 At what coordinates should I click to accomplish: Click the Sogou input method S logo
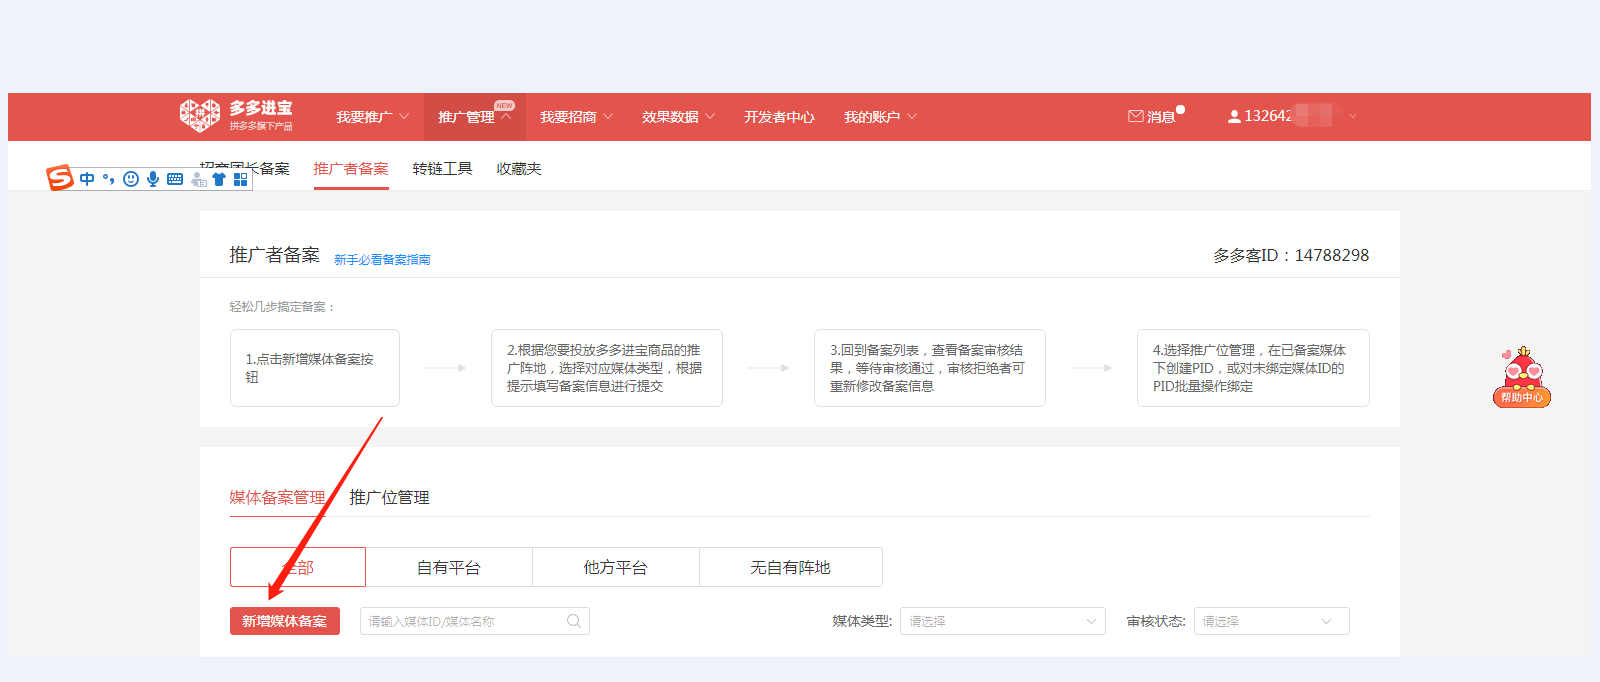point(60,178)
